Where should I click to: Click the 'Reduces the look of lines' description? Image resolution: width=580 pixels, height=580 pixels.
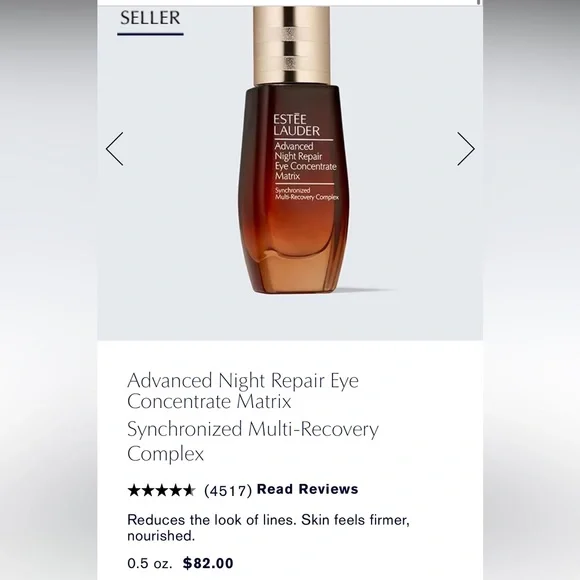268,527
